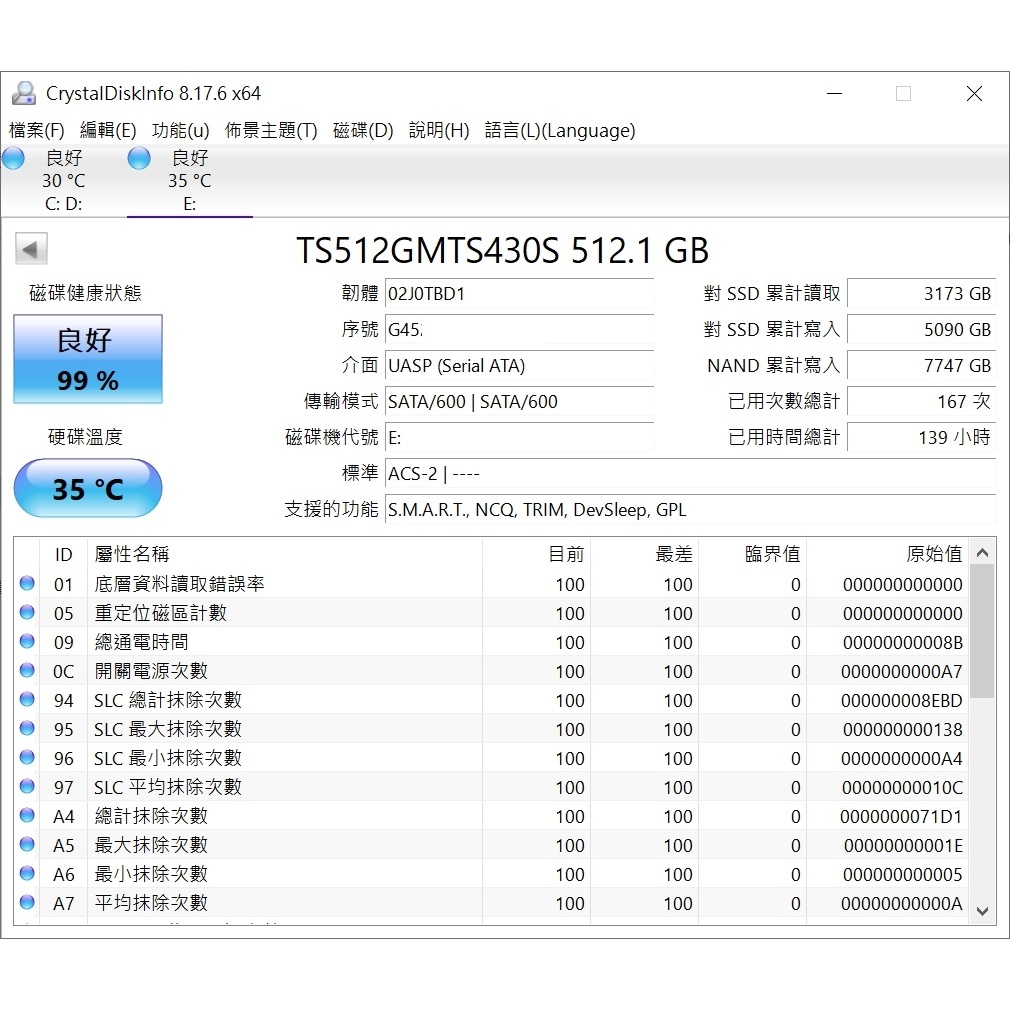
Task: Open the 檔案(F) menu
Action: 37,131
